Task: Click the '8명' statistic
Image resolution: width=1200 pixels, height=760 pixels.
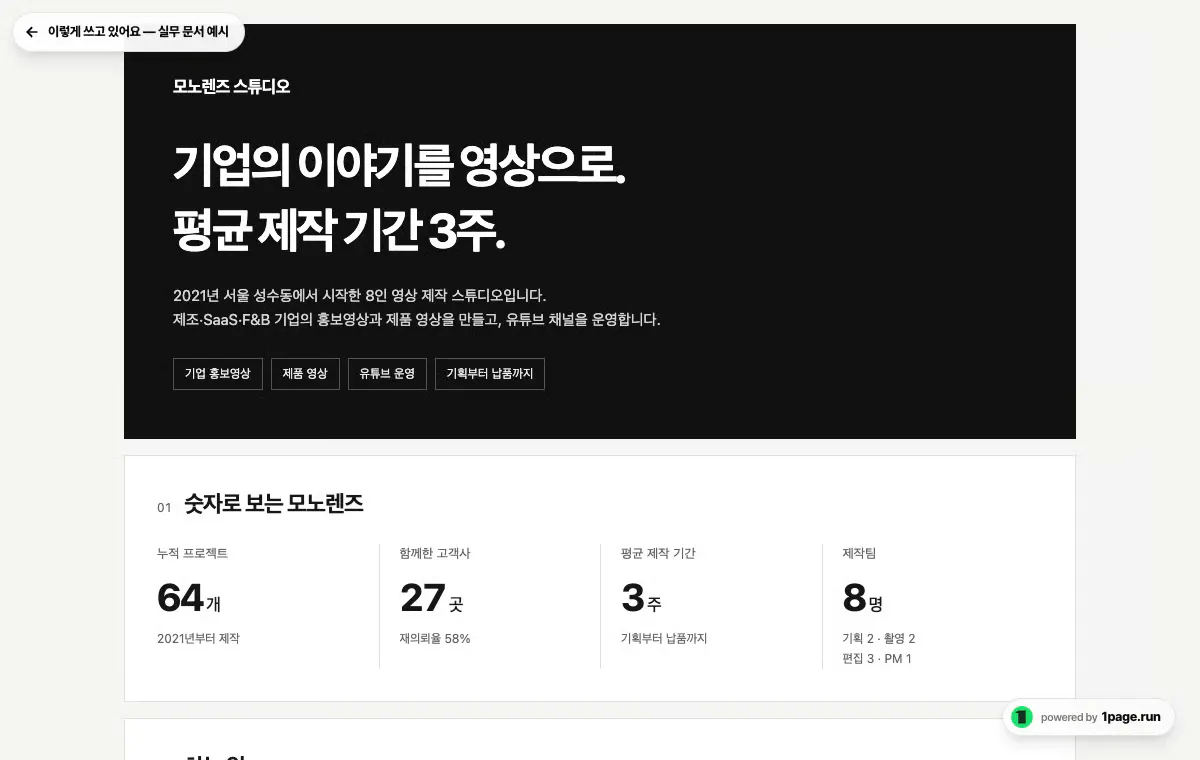Action: [x=863, y=598]
